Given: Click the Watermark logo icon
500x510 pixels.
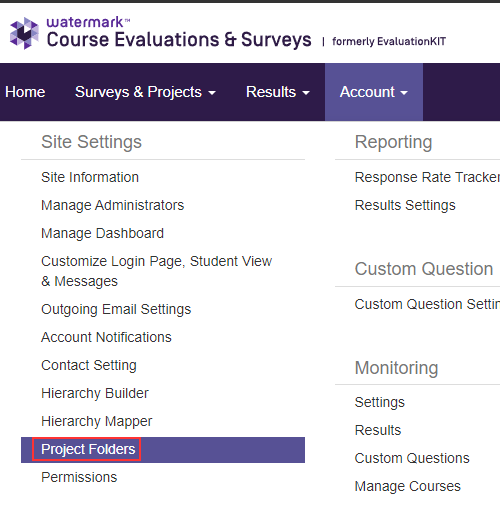Looking at the screenshot, I should click(24, 33).
